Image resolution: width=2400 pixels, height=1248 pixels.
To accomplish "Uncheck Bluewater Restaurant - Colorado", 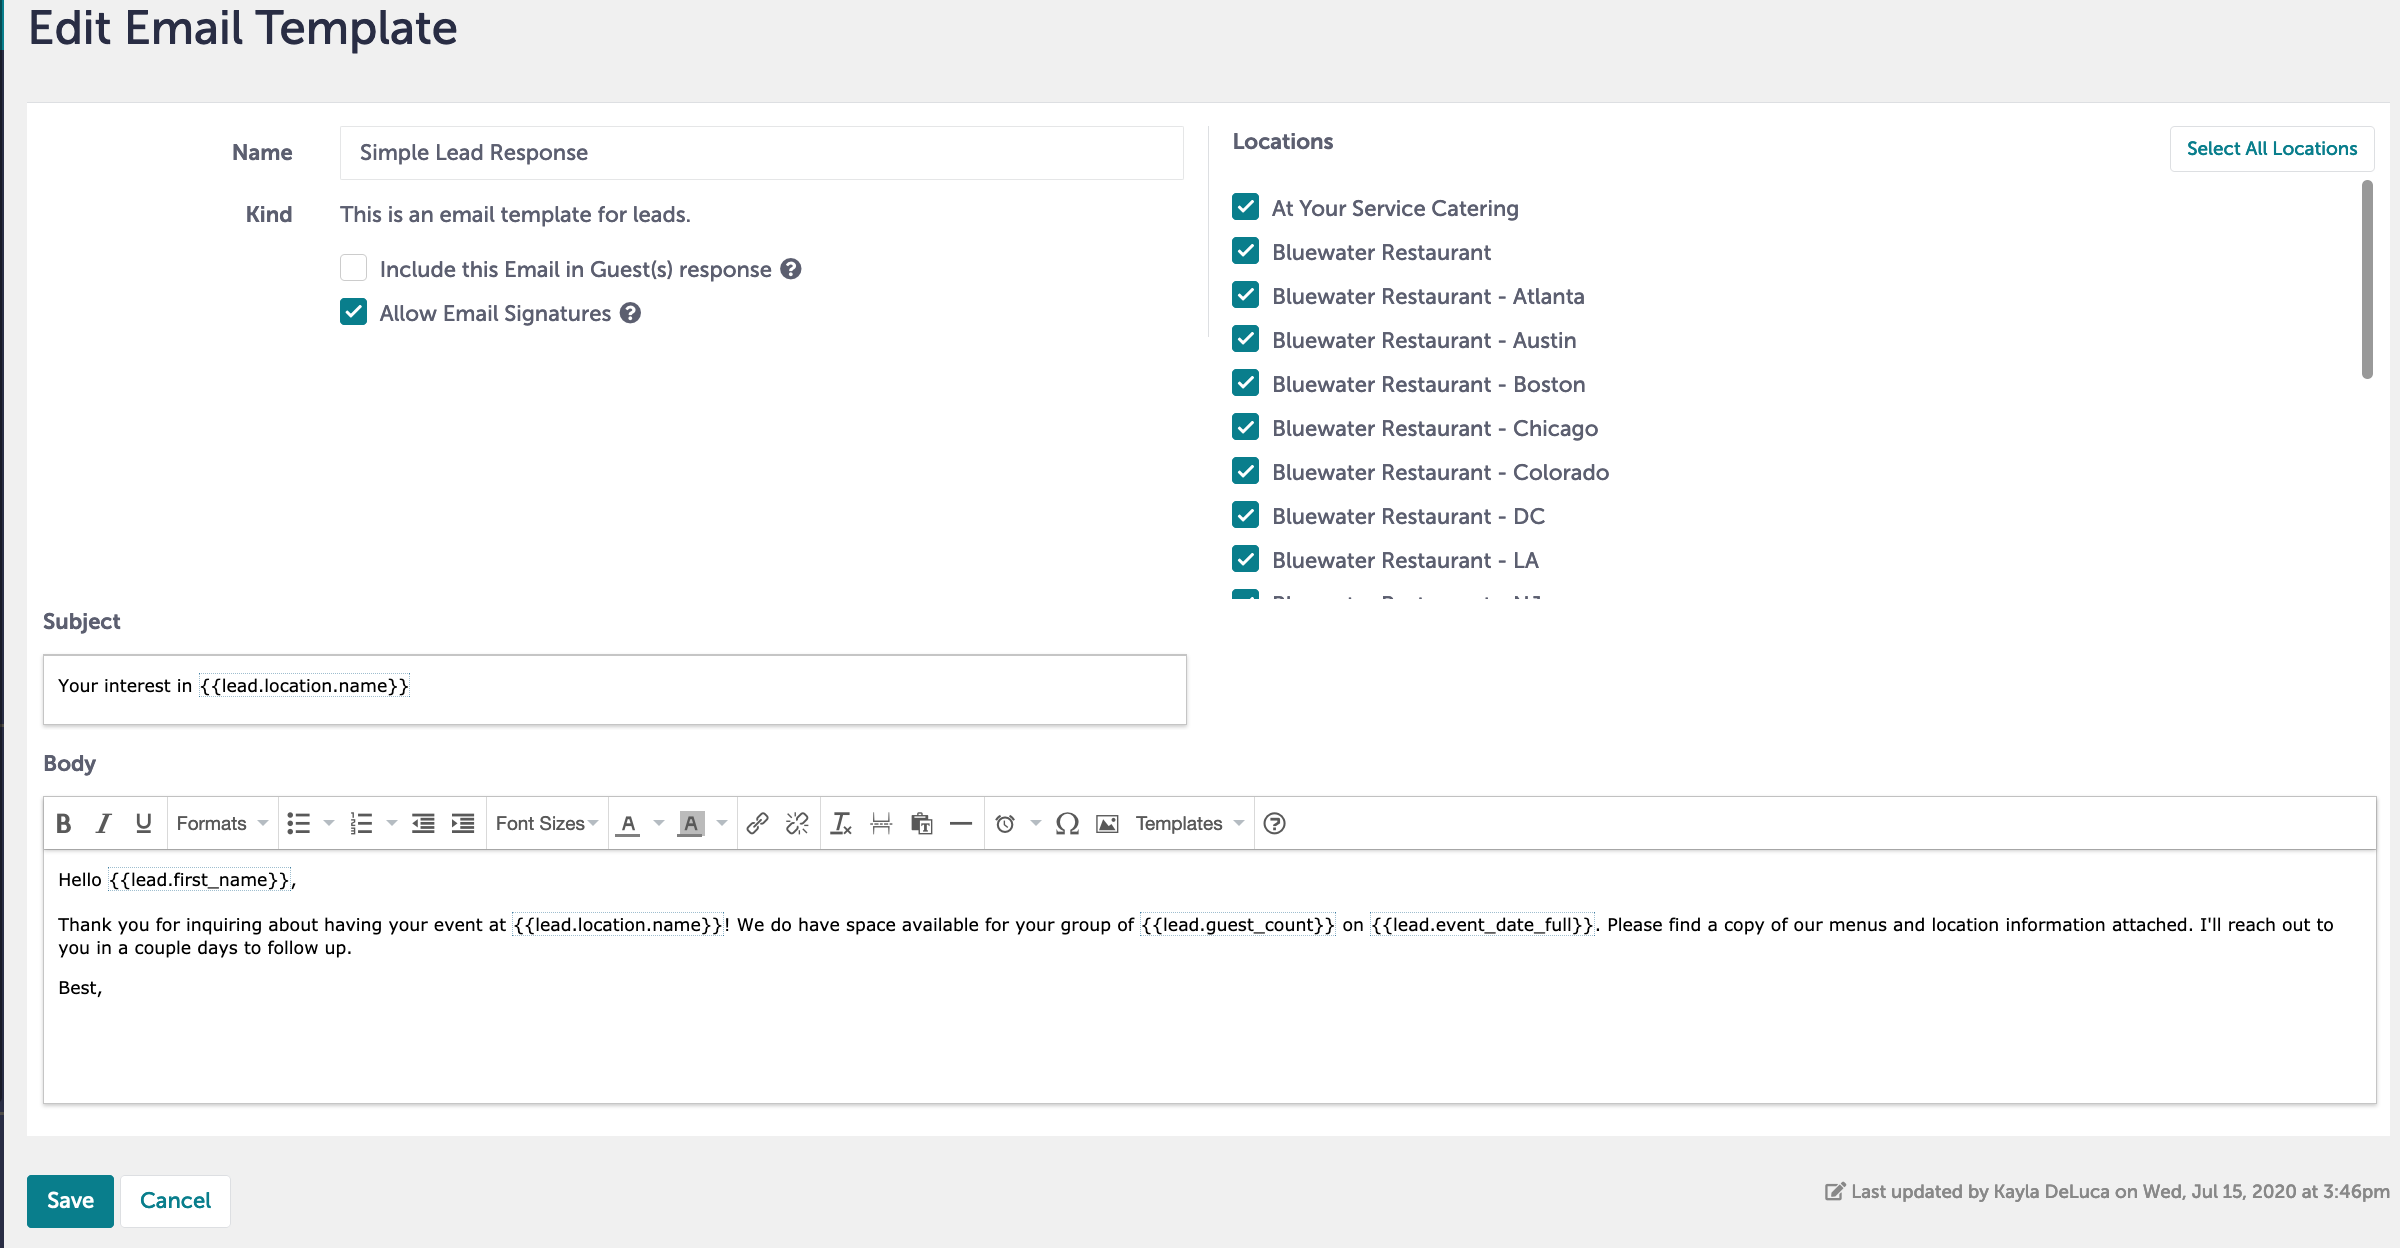I will point(1246,471).
